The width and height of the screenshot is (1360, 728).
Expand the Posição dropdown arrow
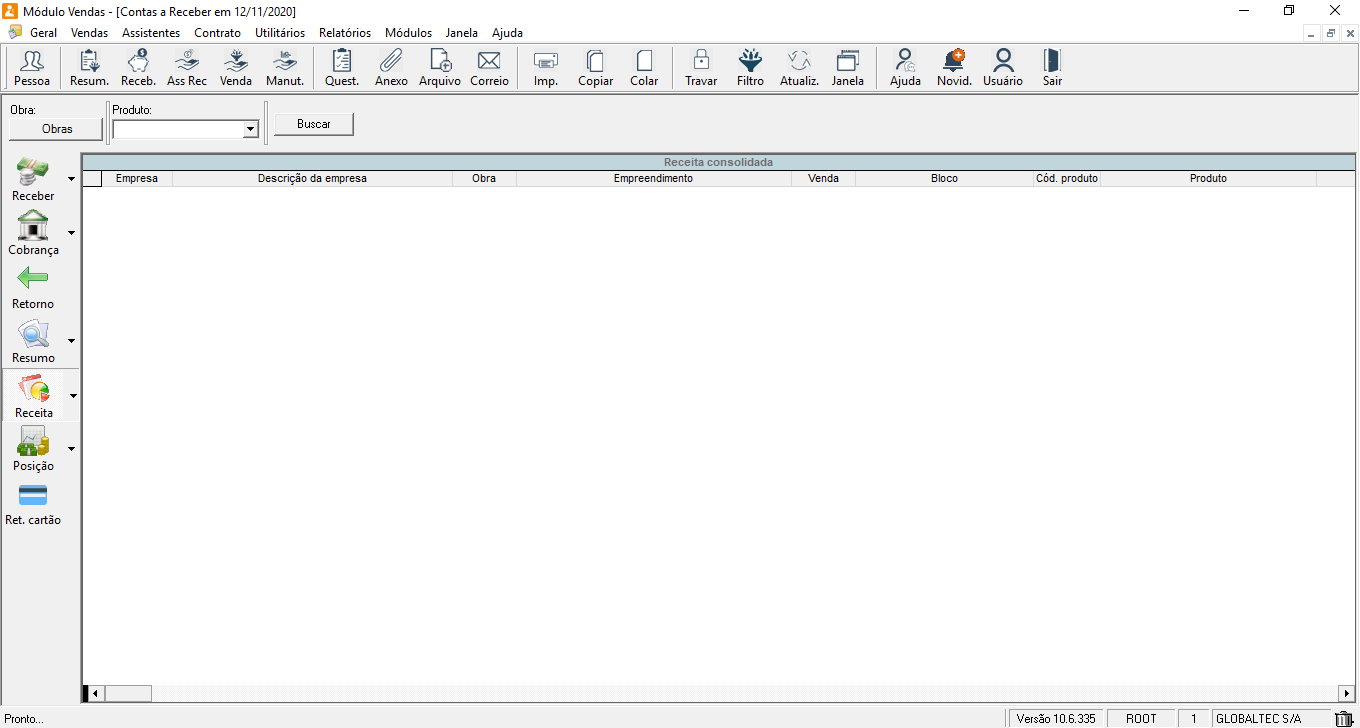(x=71, y=449)
